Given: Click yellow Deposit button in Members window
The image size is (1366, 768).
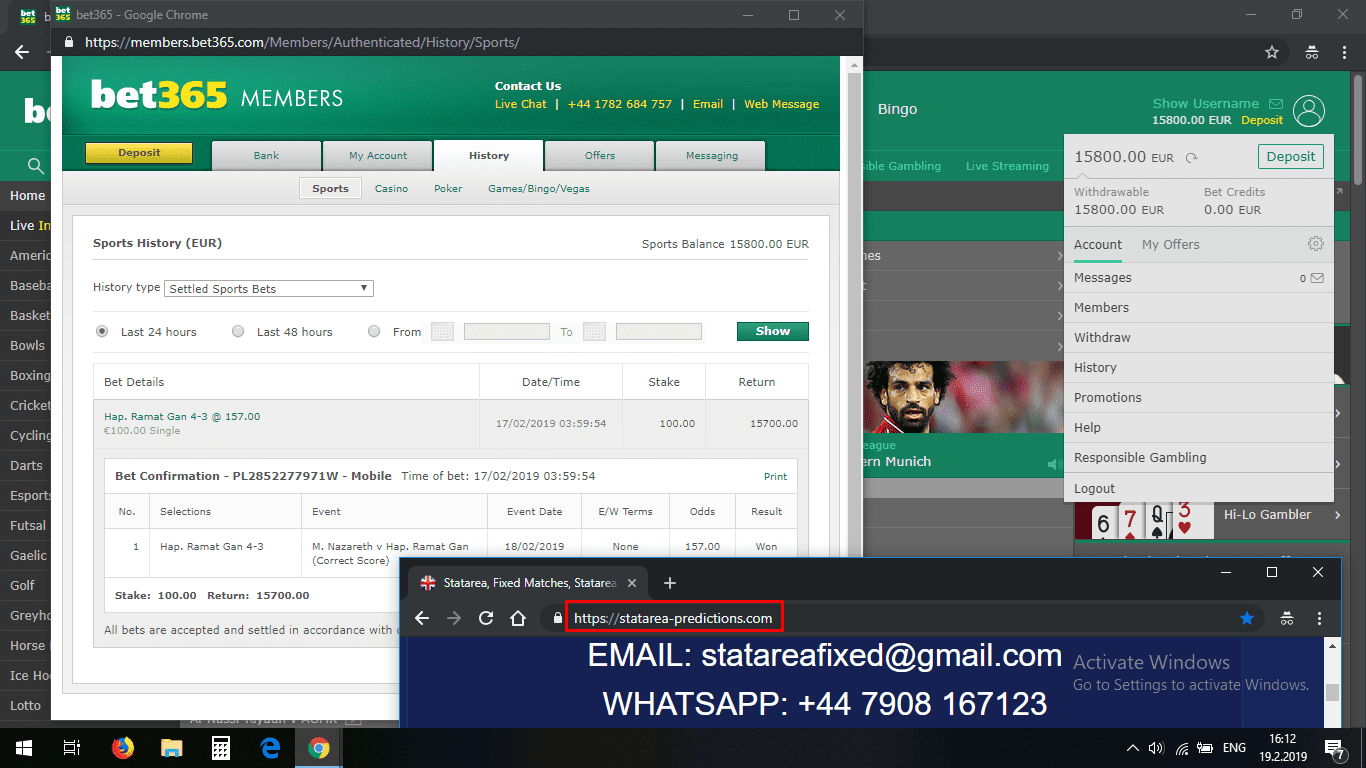Looking at the screenshot, I should click(139, 153).
